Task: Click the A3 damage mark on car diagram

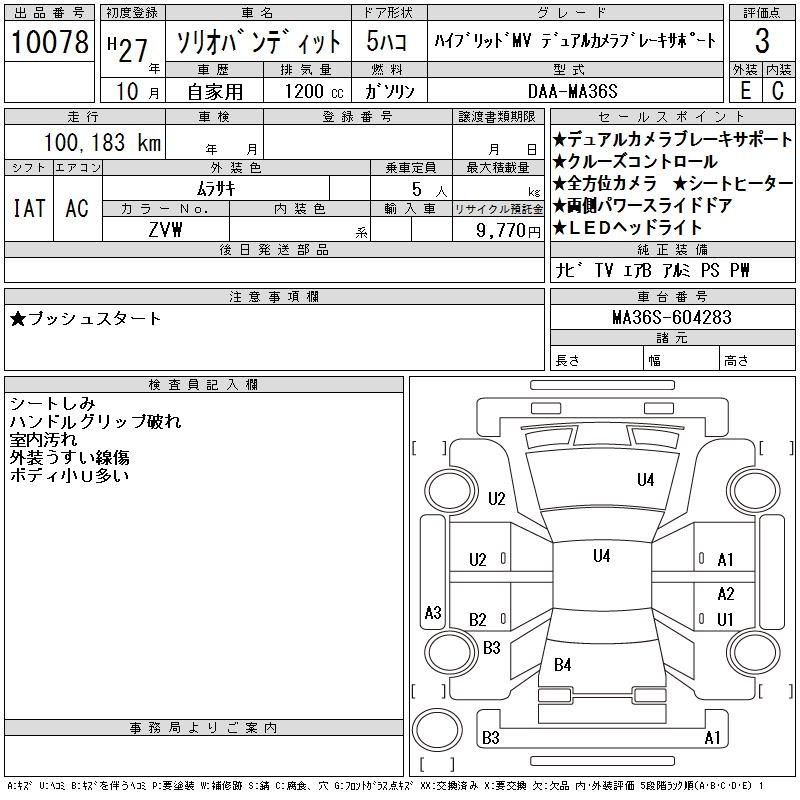Action: [x=433, y=612]
